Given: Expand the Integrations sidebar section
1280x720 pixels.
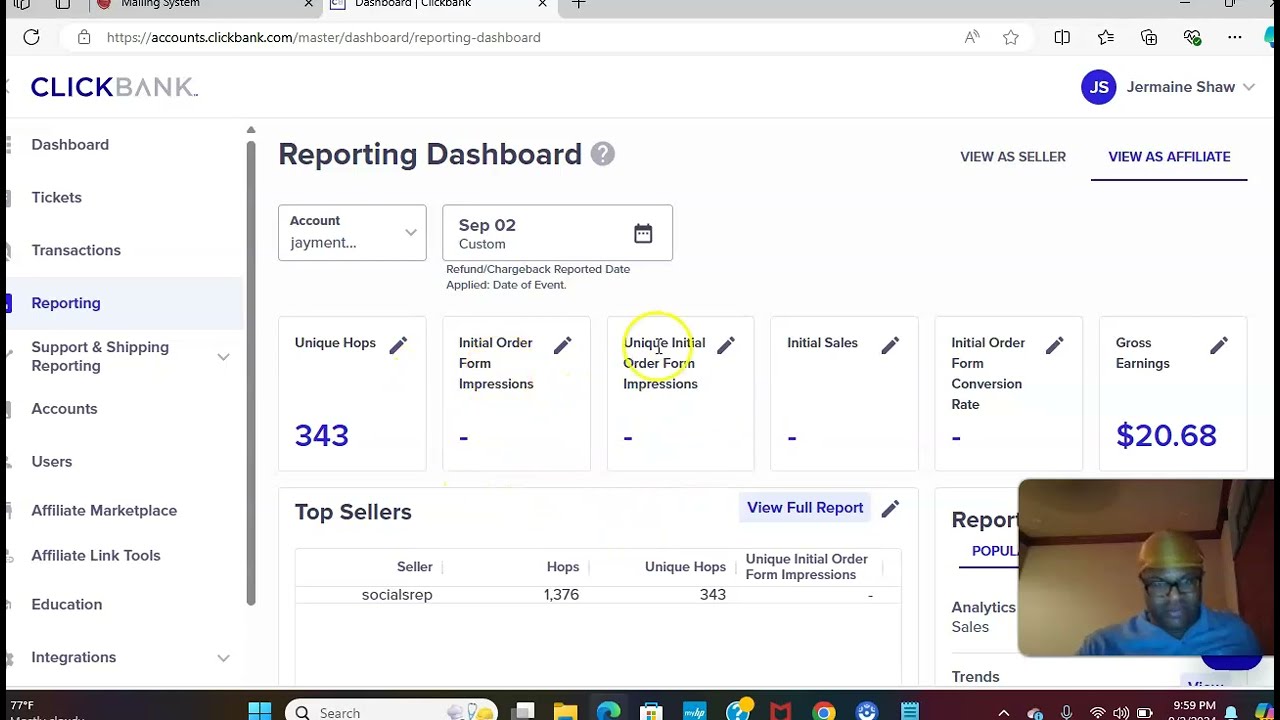Looking at the screenshot, I should pyautogui.click(x=223, y=658).
